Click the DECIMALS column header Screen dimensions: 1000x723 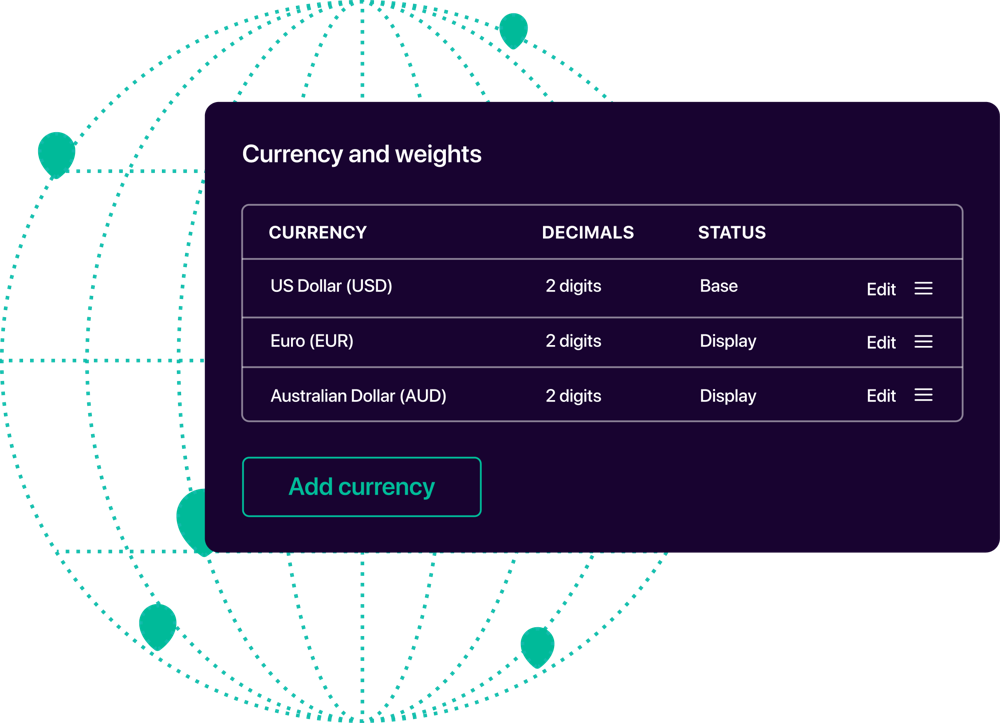(588, 233)
